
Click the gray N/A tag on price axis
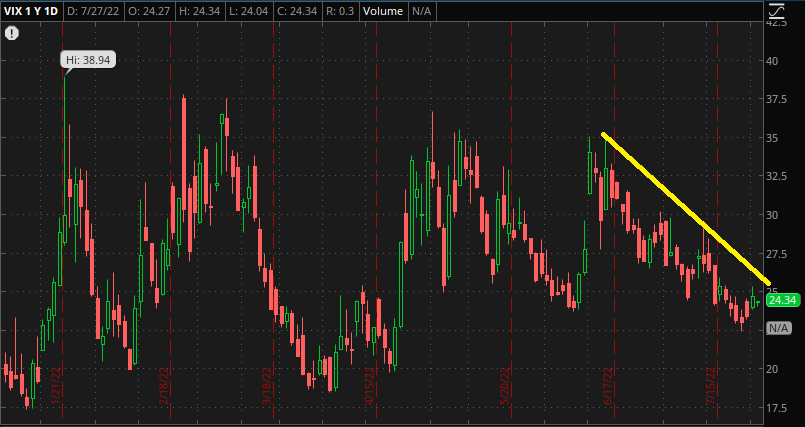pos(779,327)
